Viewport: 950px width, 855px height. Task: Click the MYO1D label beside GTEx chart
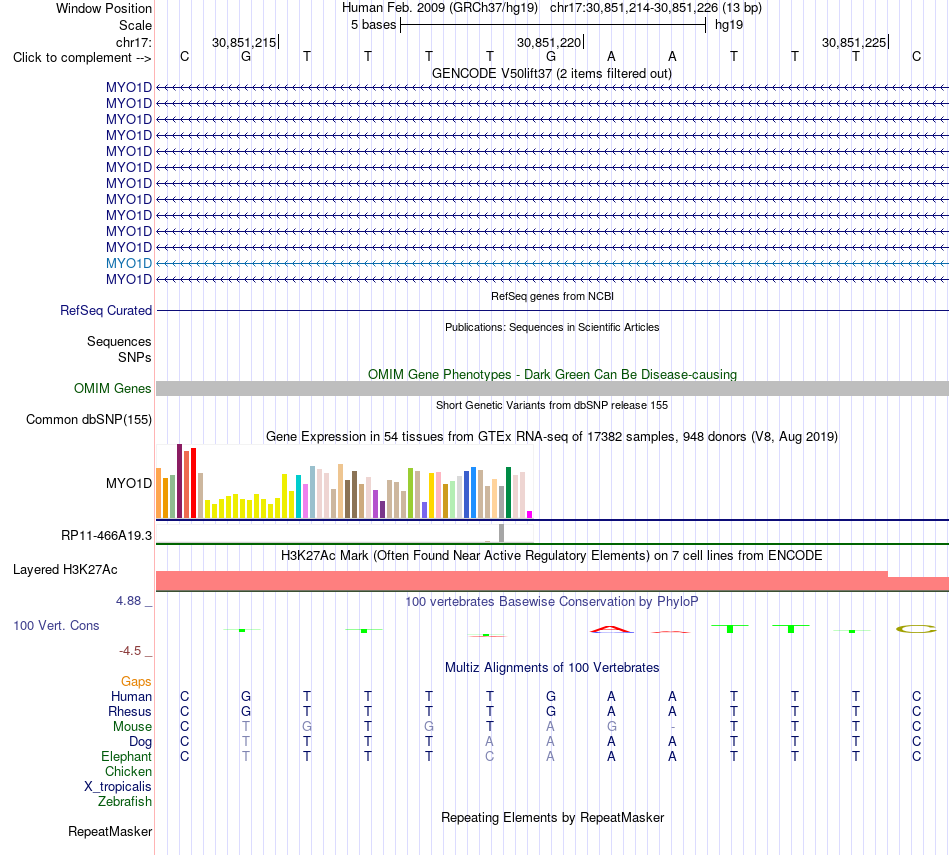click(128, 483)
